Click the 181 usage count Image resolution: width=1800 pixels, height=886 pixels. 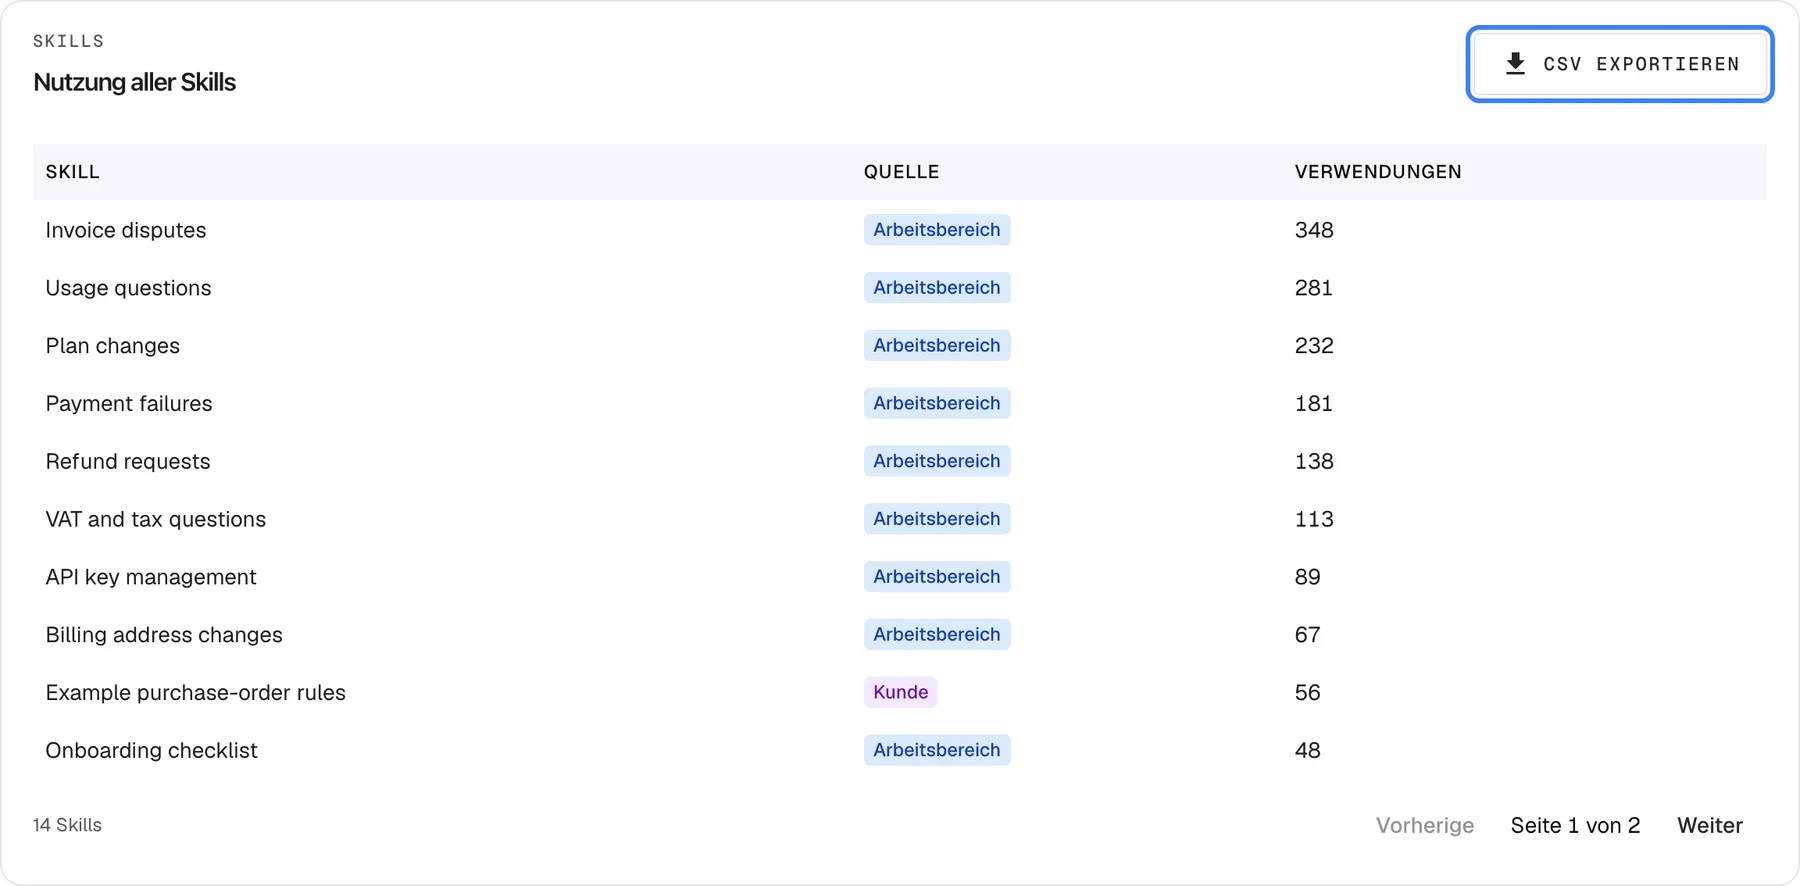tap(1314, 404)
